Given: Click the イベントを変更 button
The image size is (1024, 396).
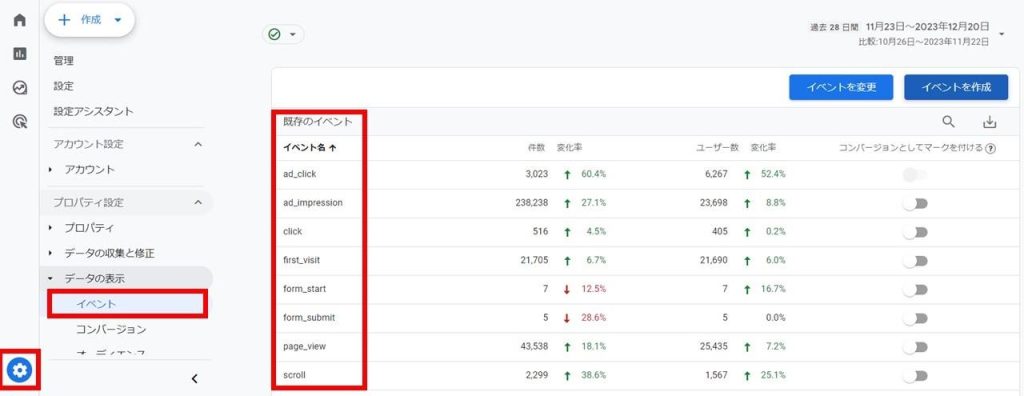Looking at the screenshot, I should click(x=840, y=87).
